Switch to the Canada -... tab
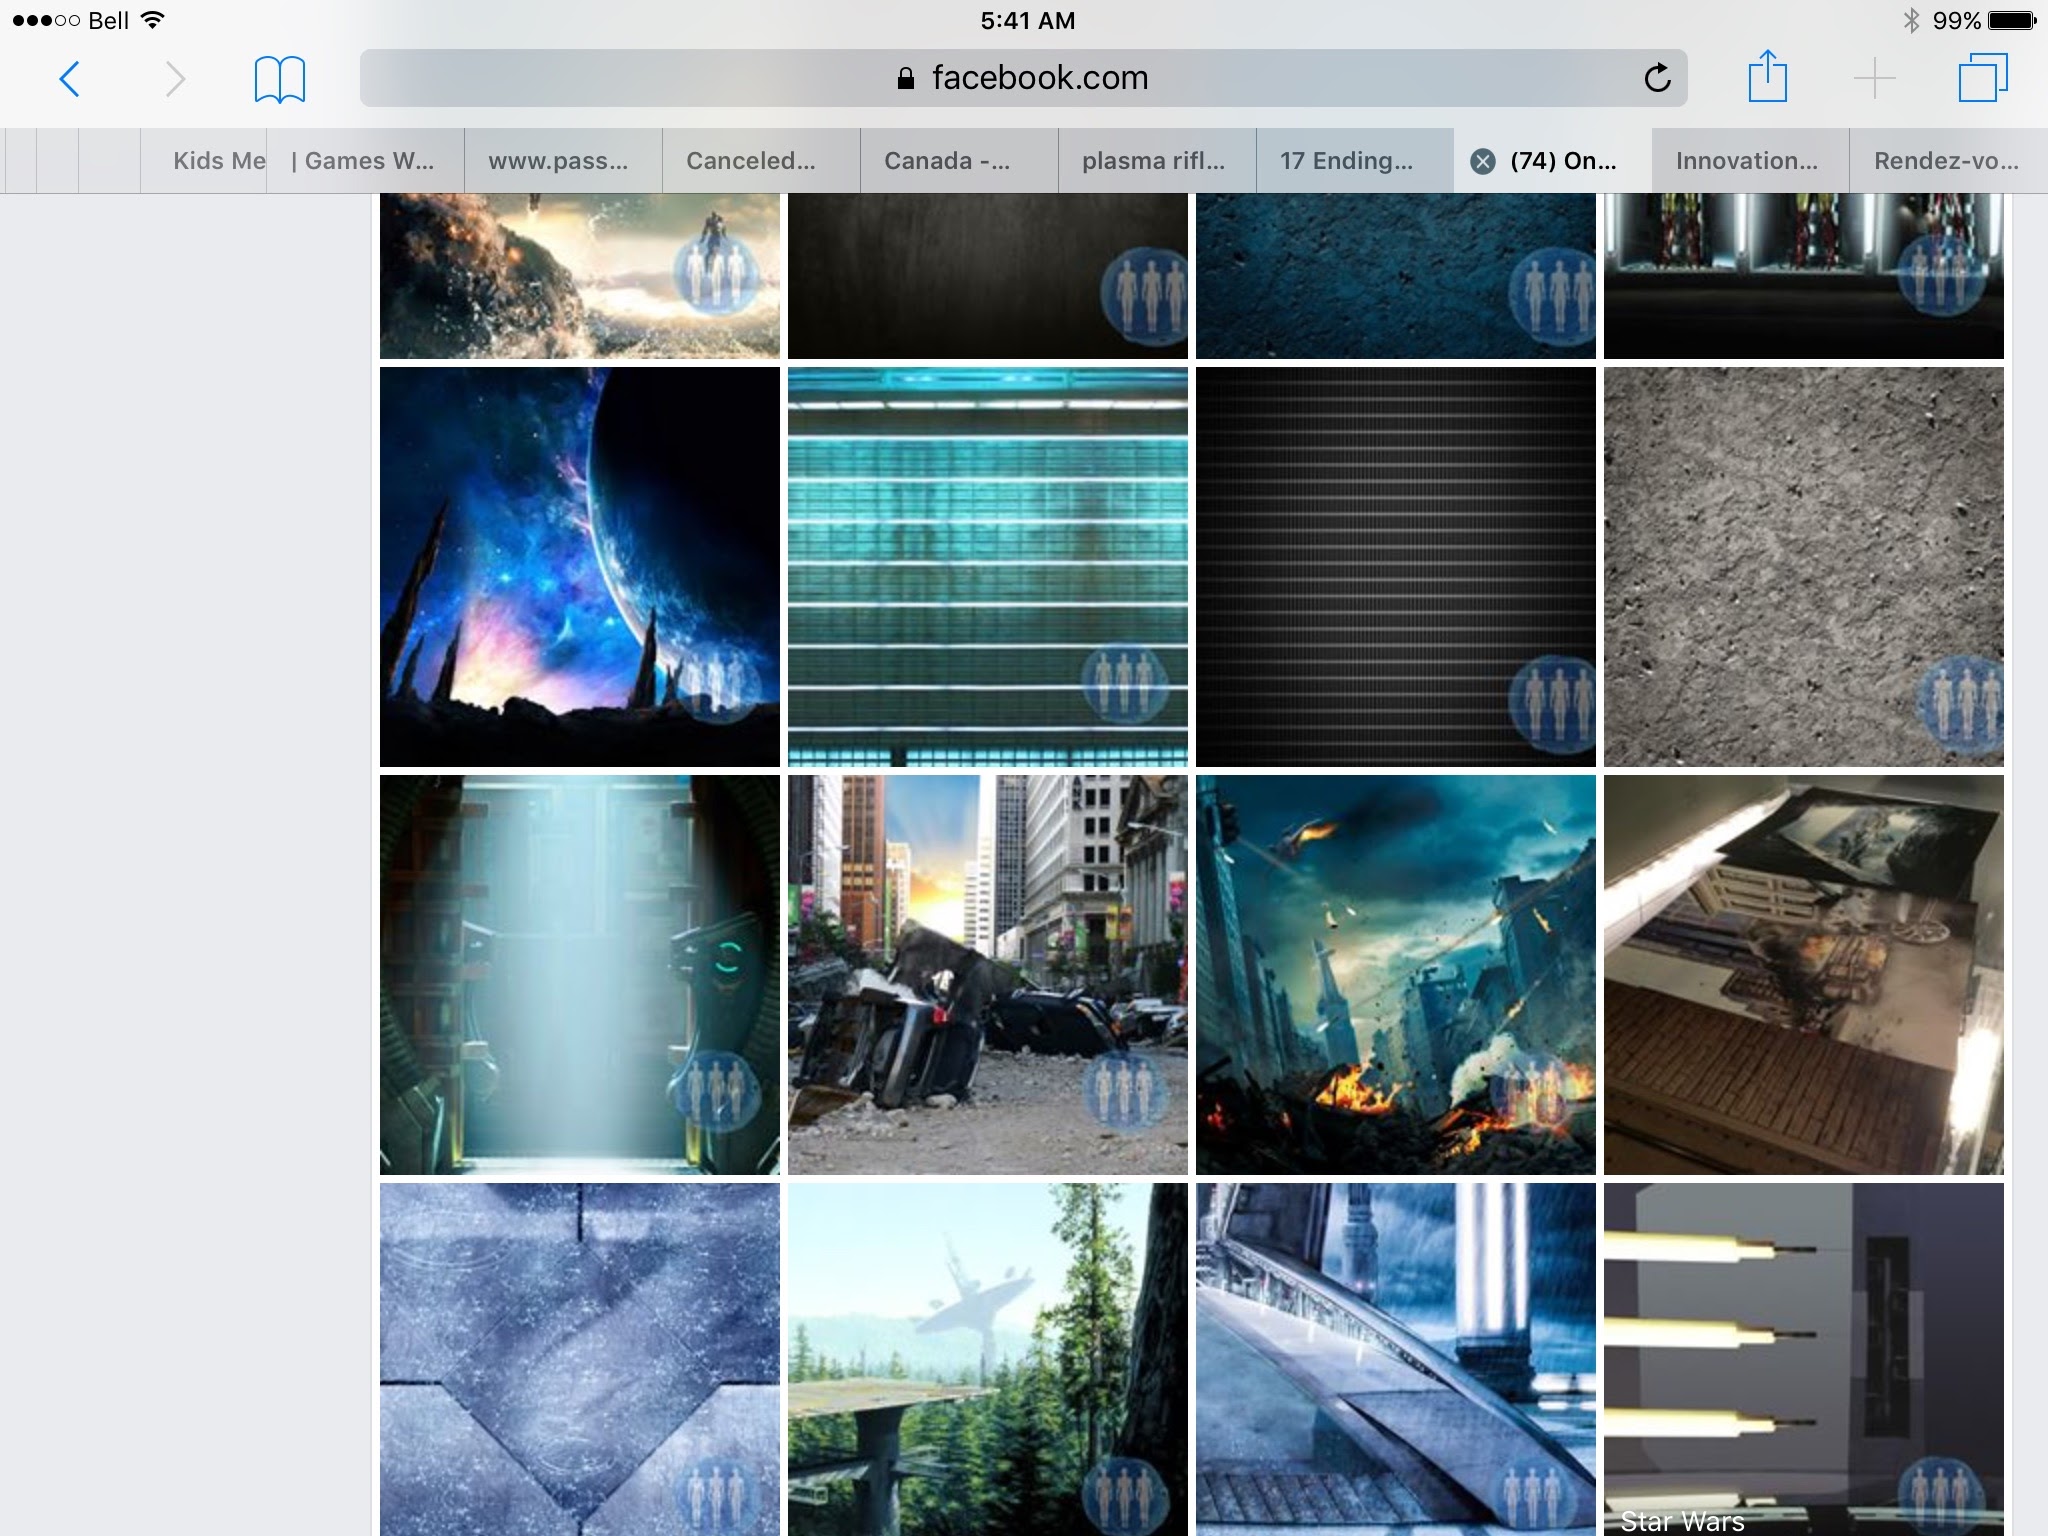This screenshot has height=1536, width=2048. [959, 161]
